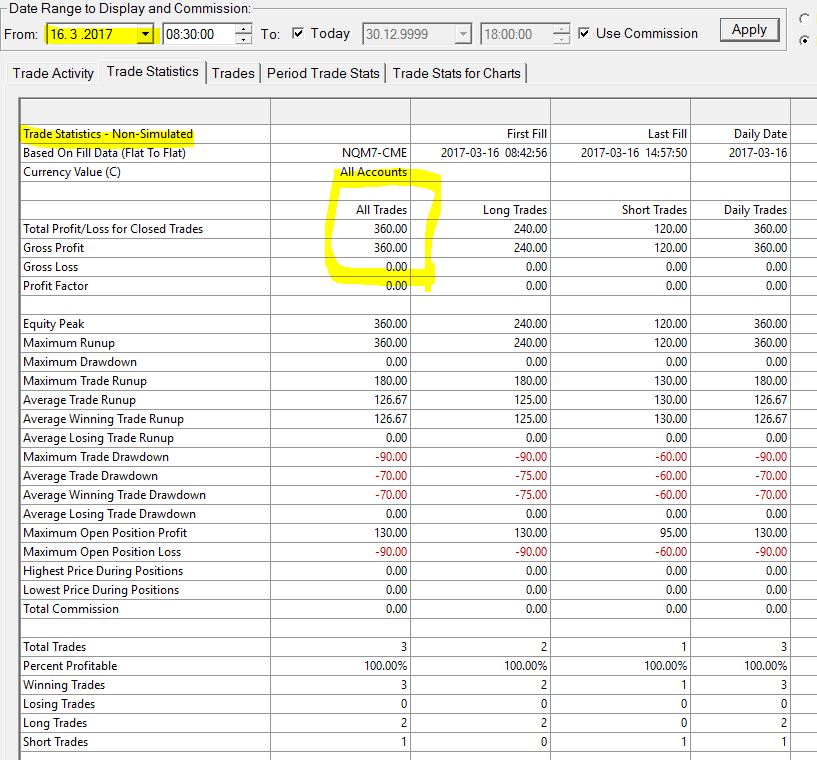Select the Maximum Trade Runup row label
817x760 pixels.
[85, 381]
